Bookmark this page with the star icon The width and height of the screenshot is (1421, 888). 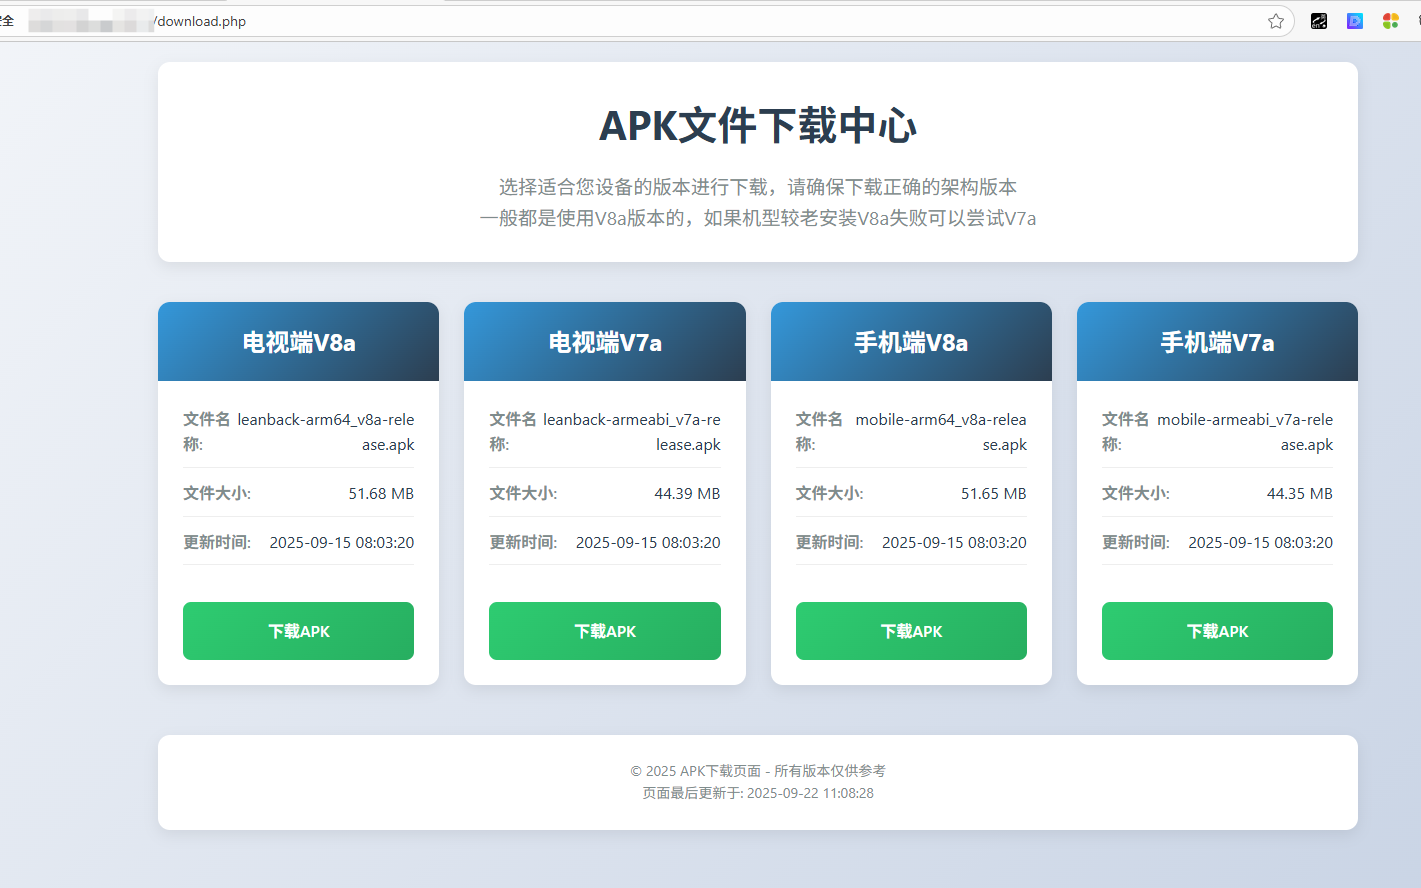[x=1276, y=21]
